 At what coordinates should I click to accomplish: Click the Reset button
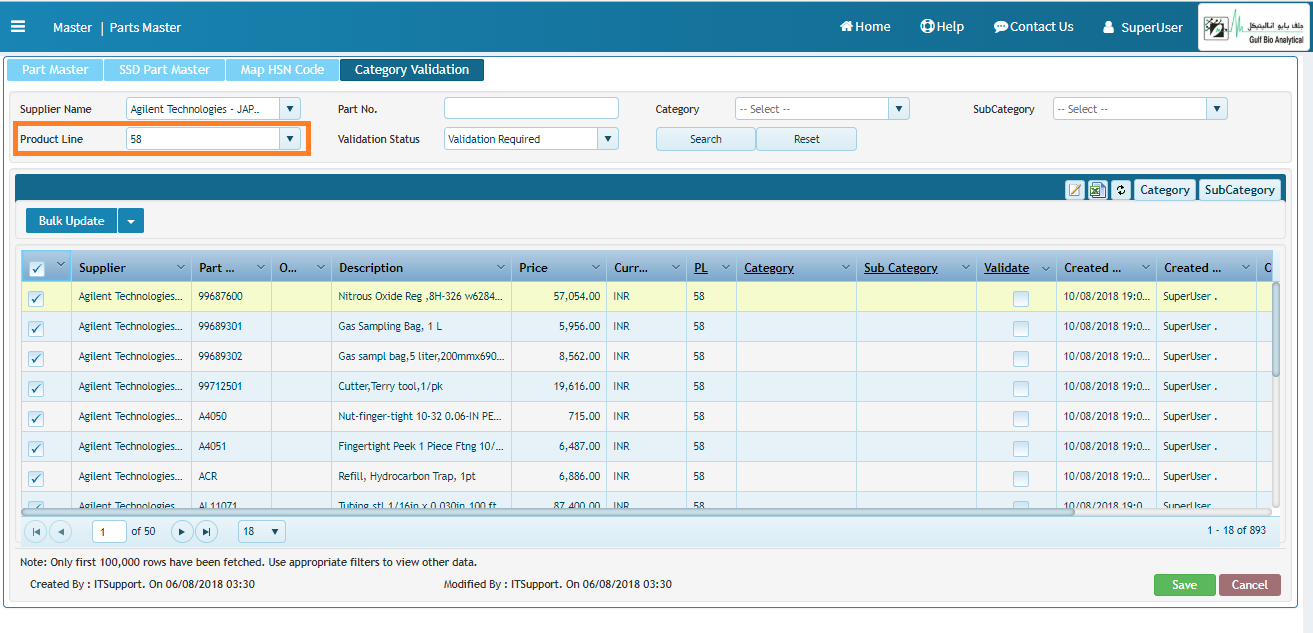pos(807,139)
